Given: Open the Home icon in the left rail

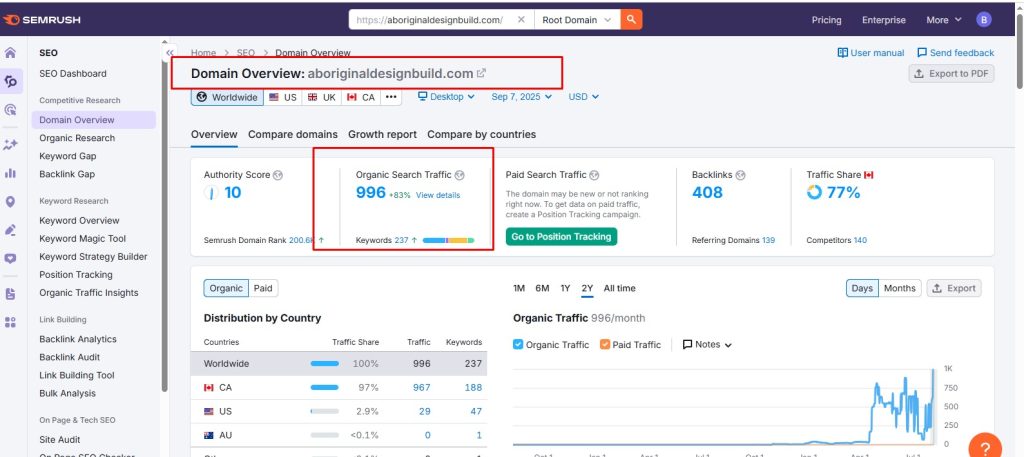Looking at the screenshot, I should 10,53.
